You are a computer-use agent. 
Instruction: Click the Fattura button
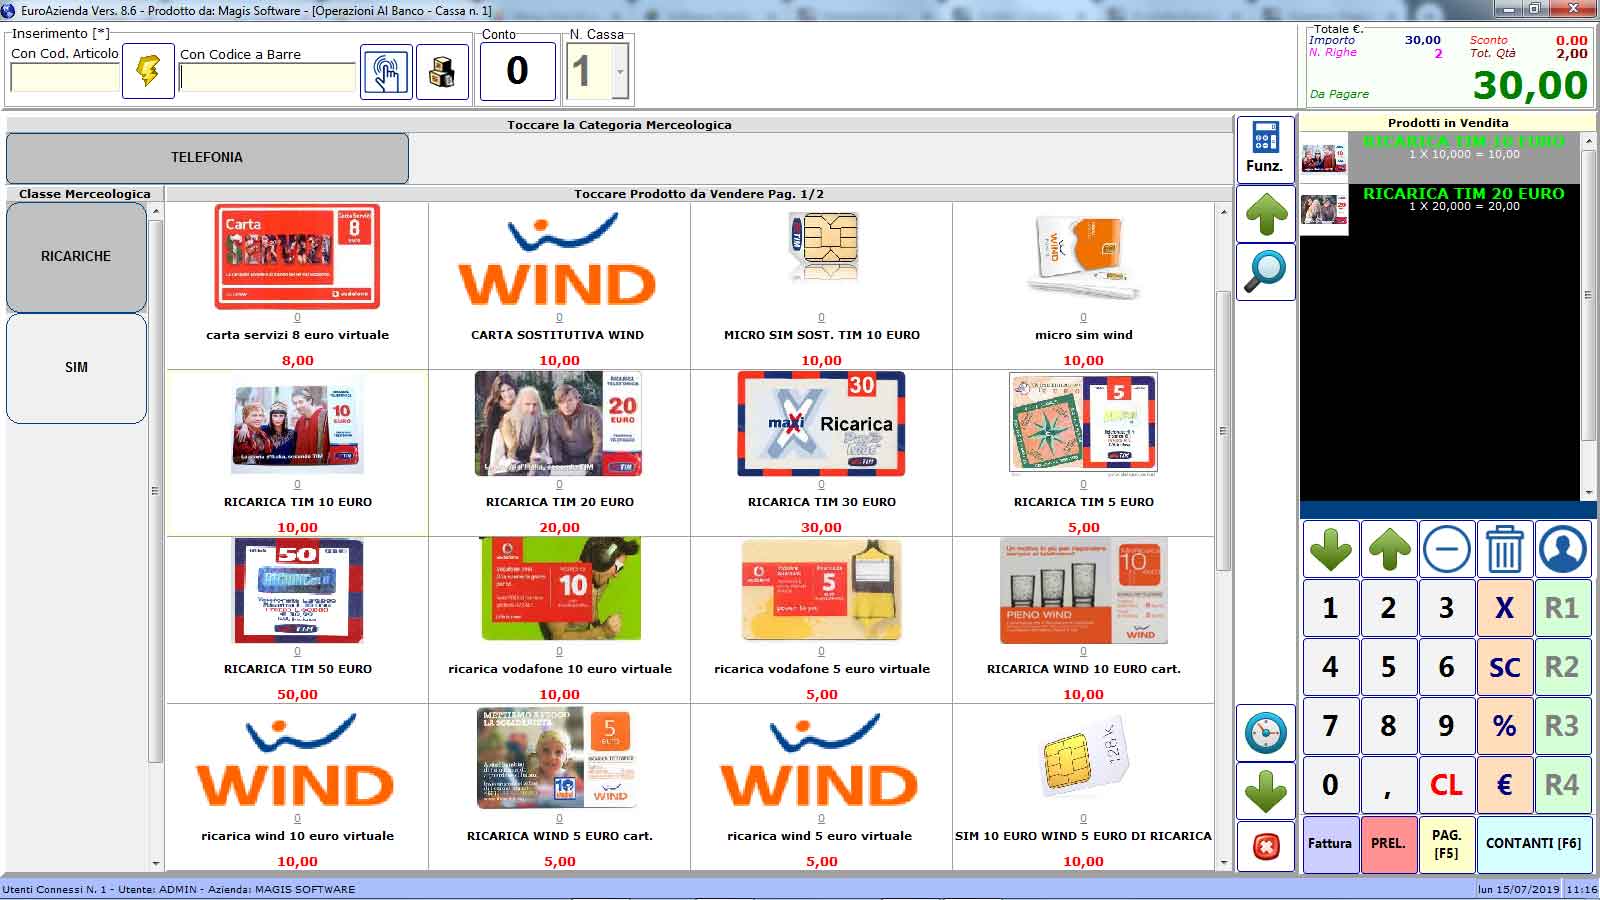coord(1330,844)
